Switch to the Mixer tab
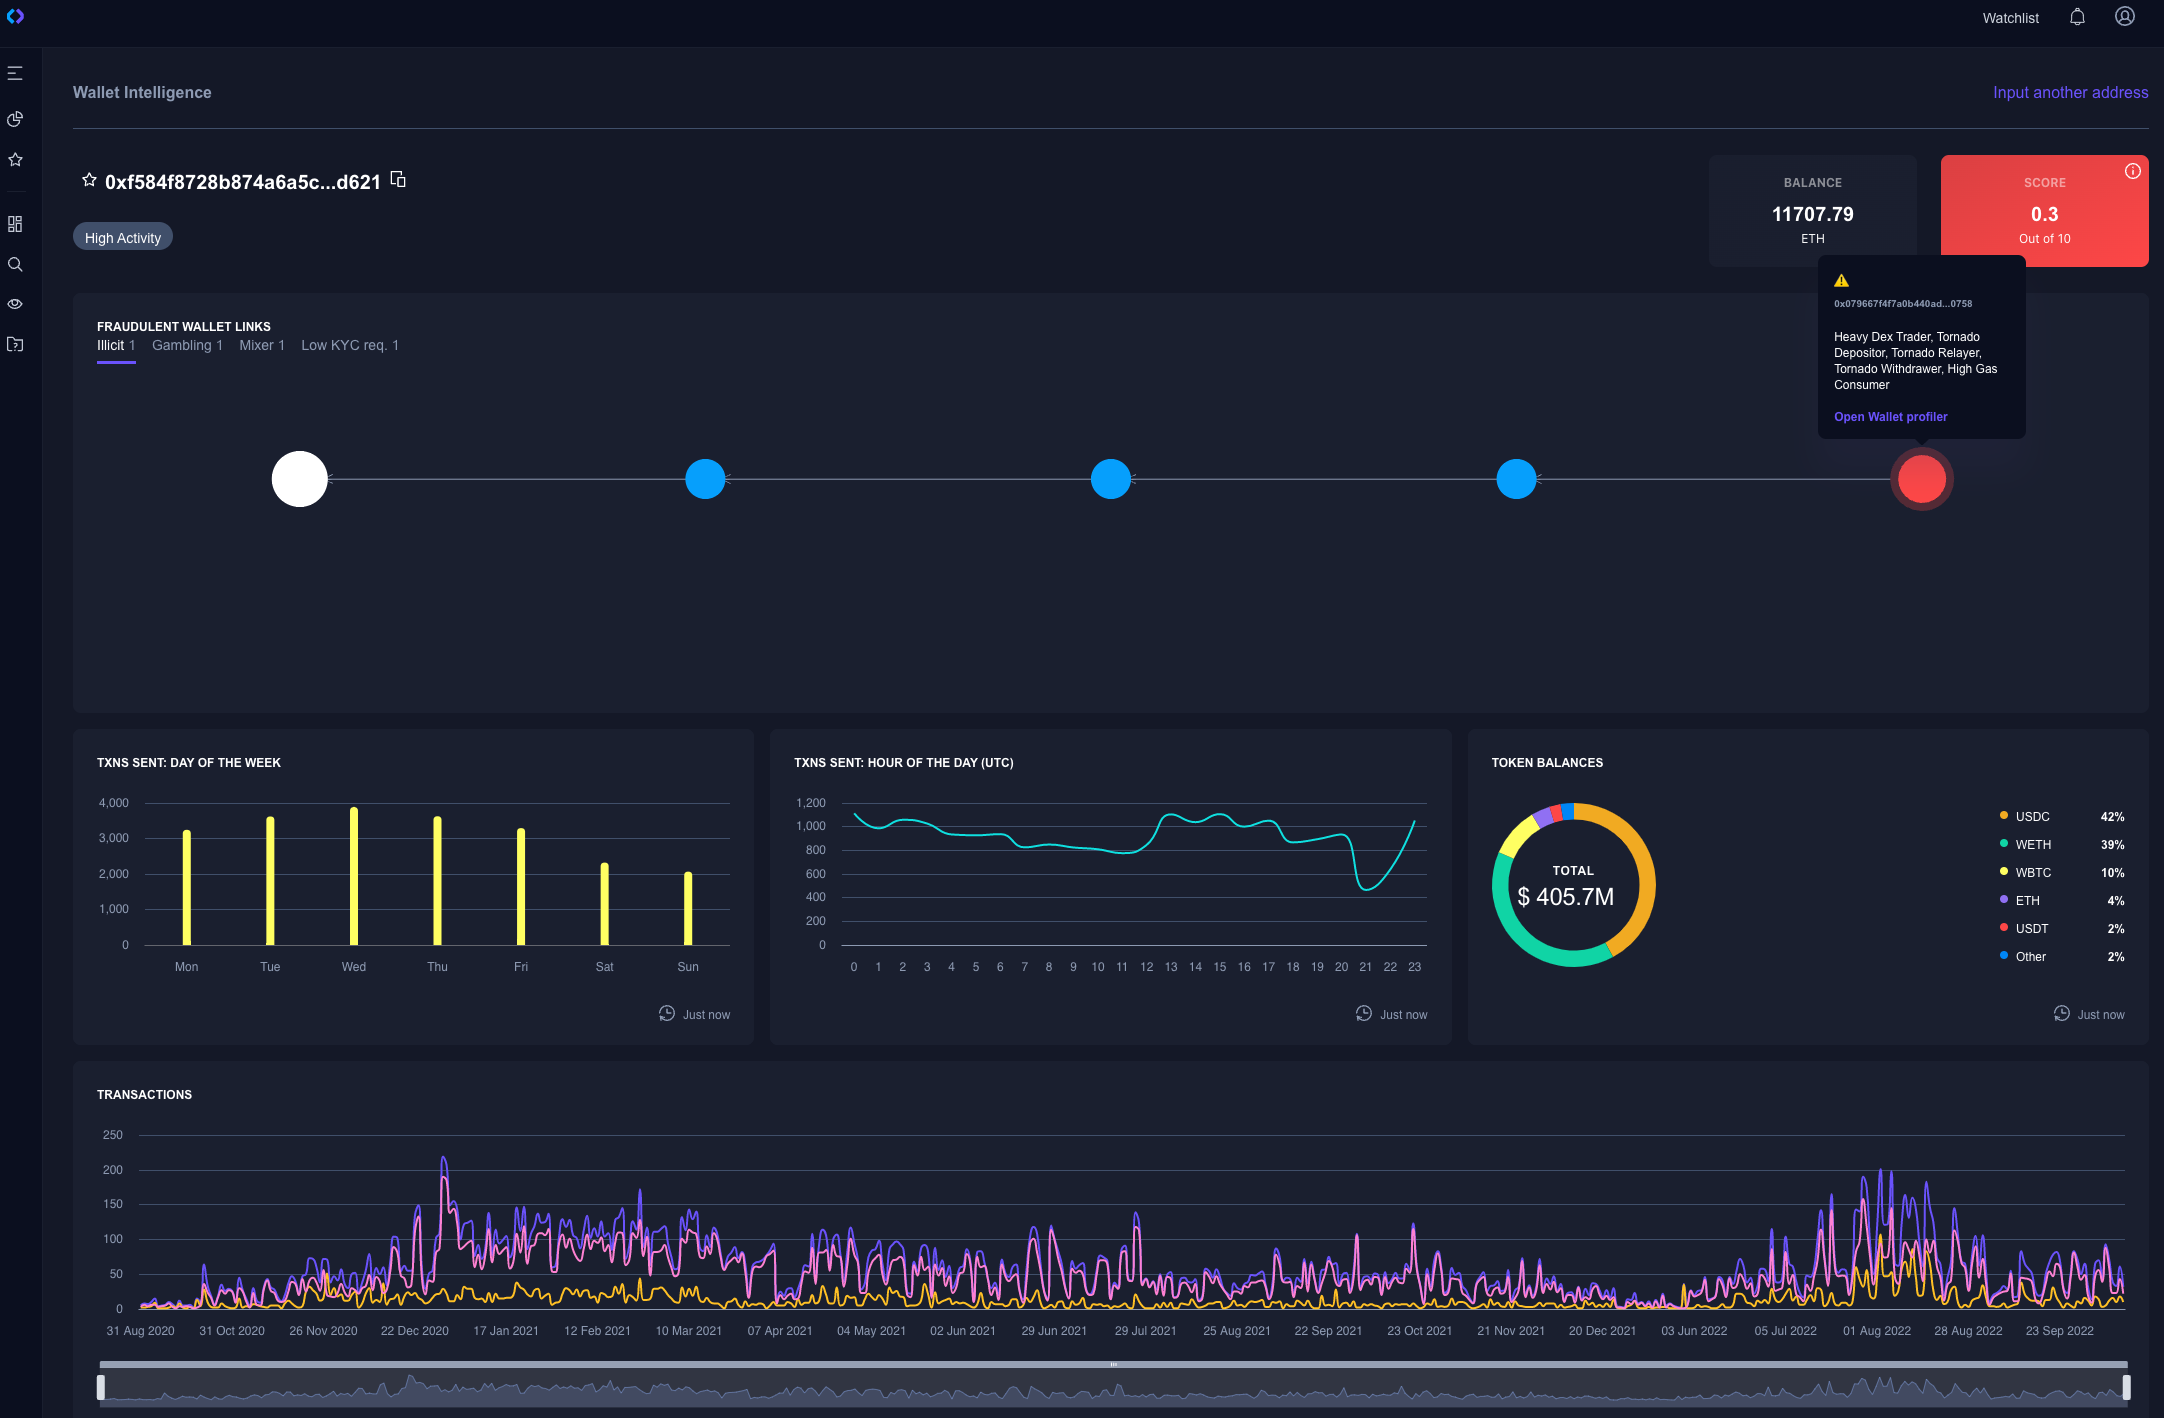The width and height of the screenshot is (2164, 1418). pyautogui.click(x=261, y=345)
